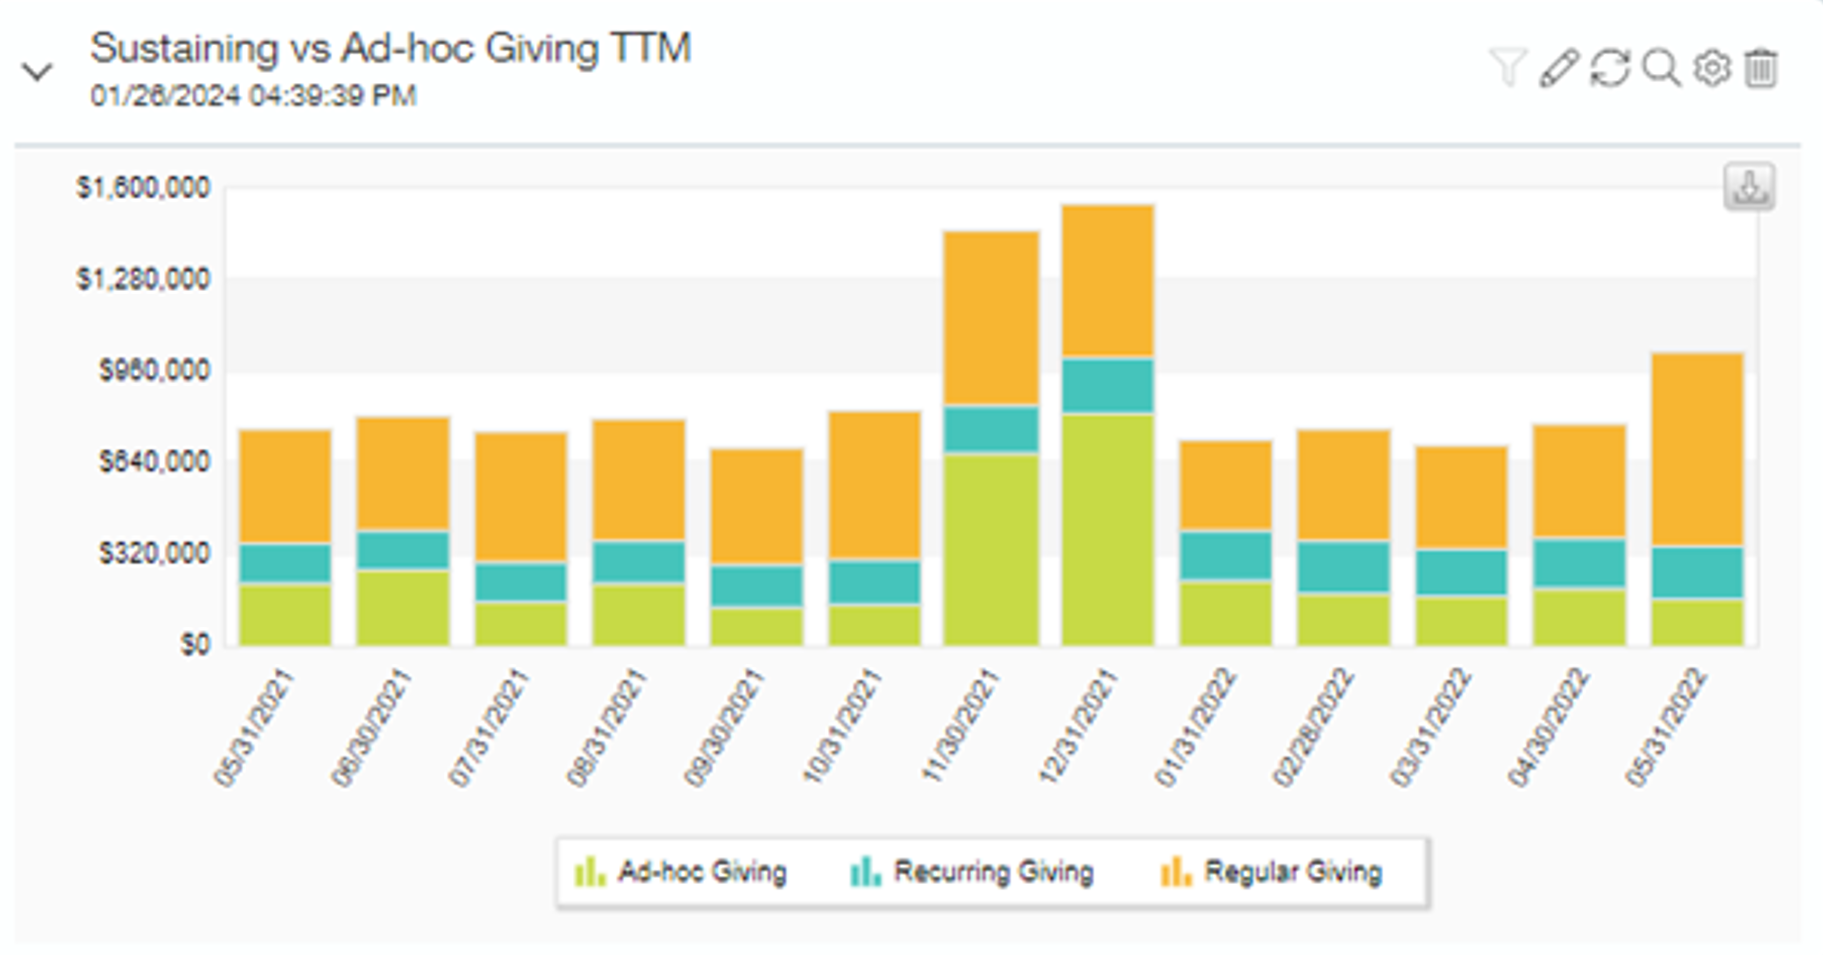The height and width of the screenshot is (955, 1823).
Task: Select the 11/30/2021 Regular Giving orange bar
Action: [x=991, y=318]
